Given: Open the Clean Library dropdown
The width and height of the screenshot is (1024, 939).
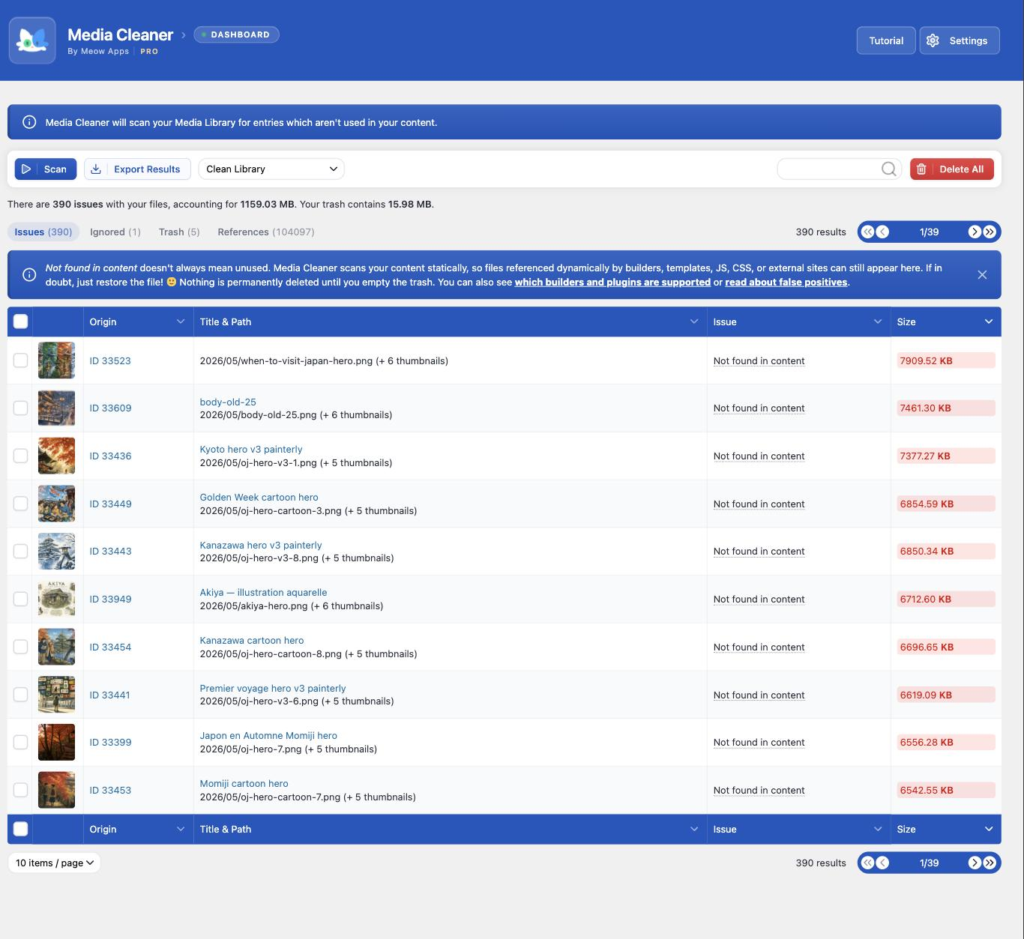Looking at the screenshot, I should 271,169.
